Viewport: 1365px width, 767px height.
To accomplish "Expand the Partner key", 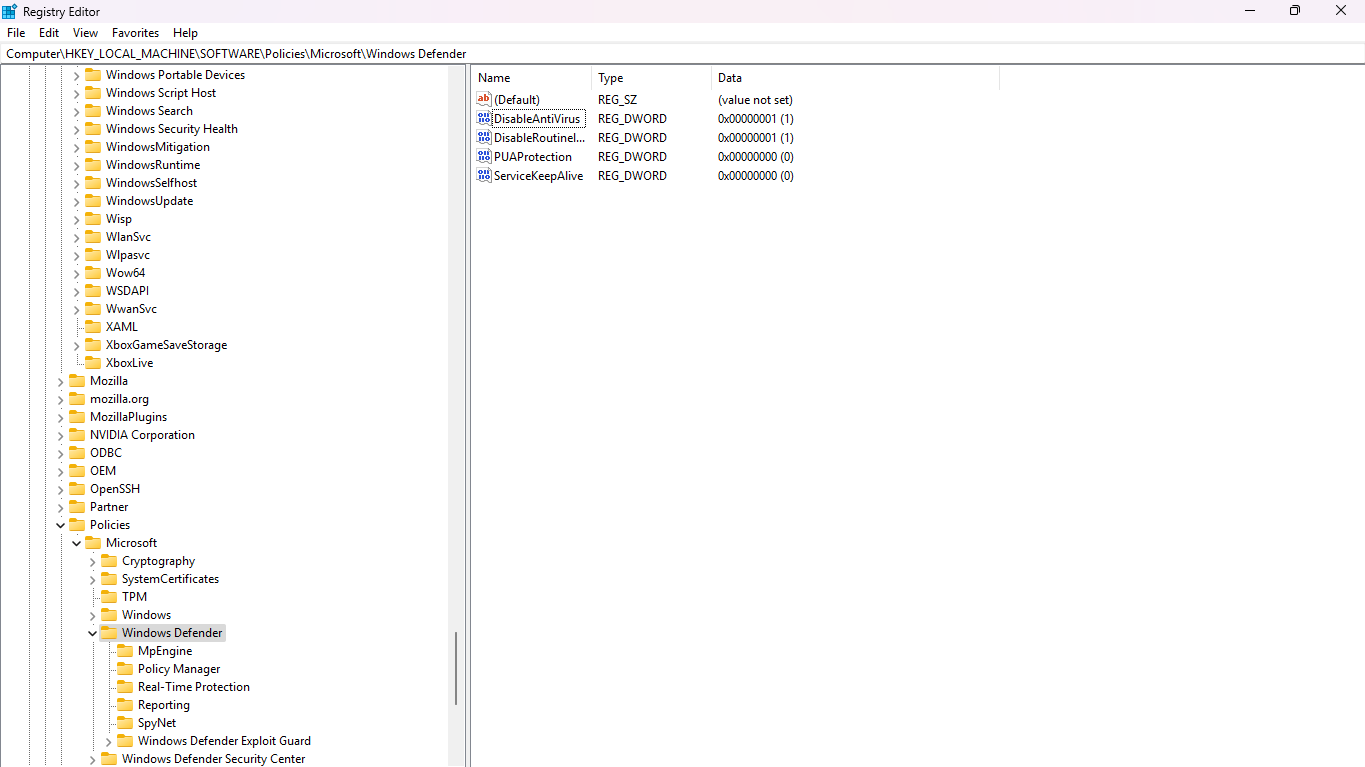I will point(60,507).
